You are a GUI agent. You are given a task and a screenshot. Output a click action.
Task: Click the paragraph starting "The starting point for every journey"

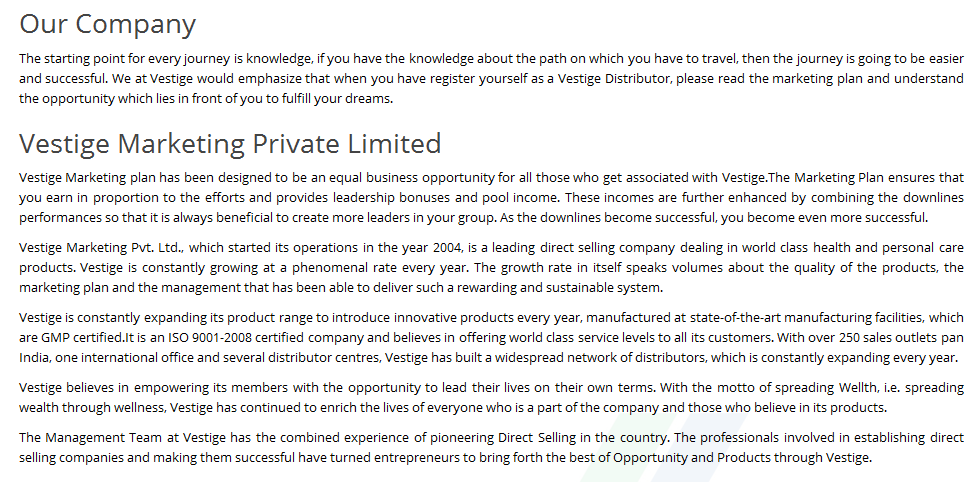coord(491,79)
